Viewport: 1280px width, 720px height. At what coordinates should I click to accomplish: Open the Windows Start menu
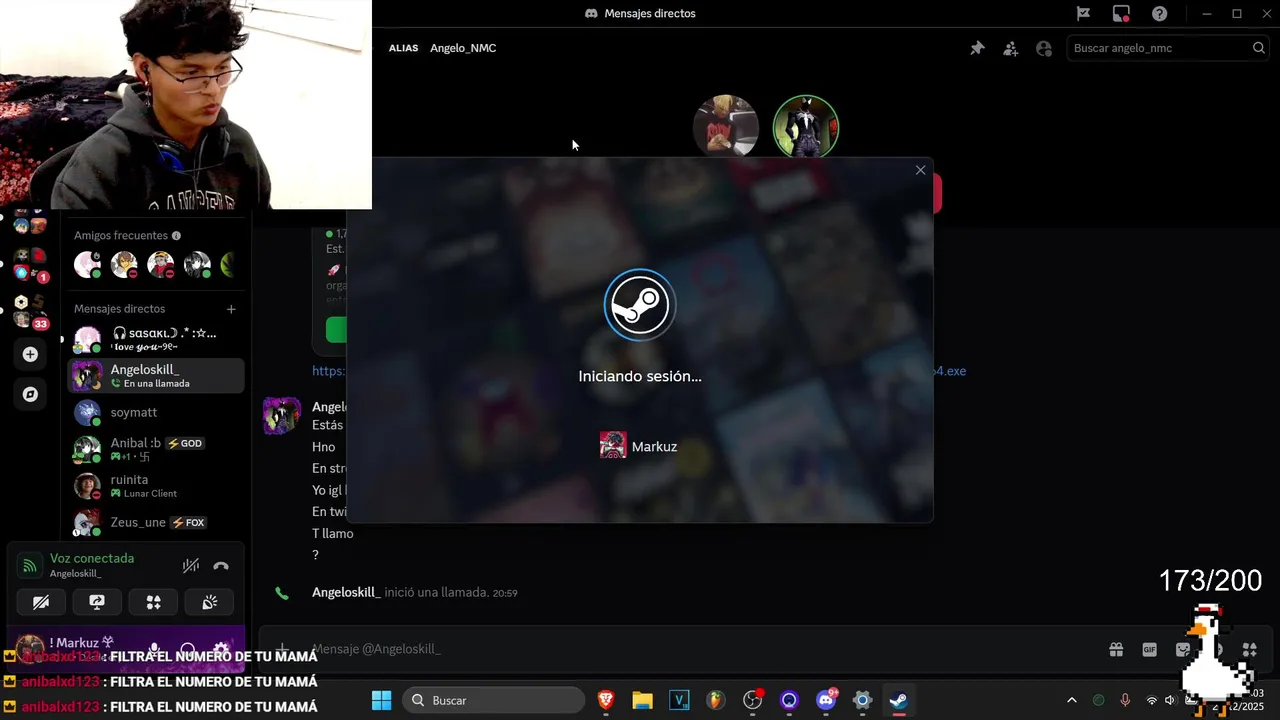382,700
